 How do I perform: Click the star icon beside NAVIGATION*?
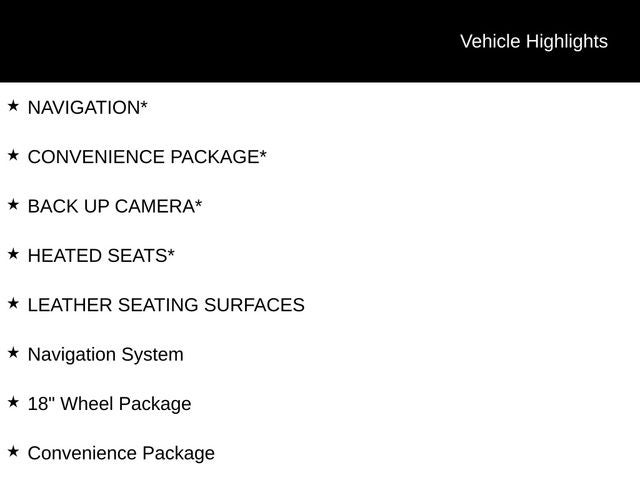tap(13, 106)
